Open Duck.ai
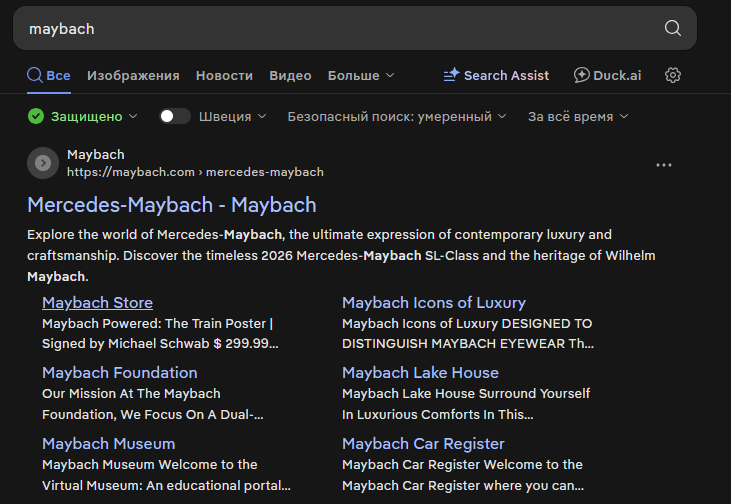The width and height of the screenshot is (731, 504). pos(607,75)
